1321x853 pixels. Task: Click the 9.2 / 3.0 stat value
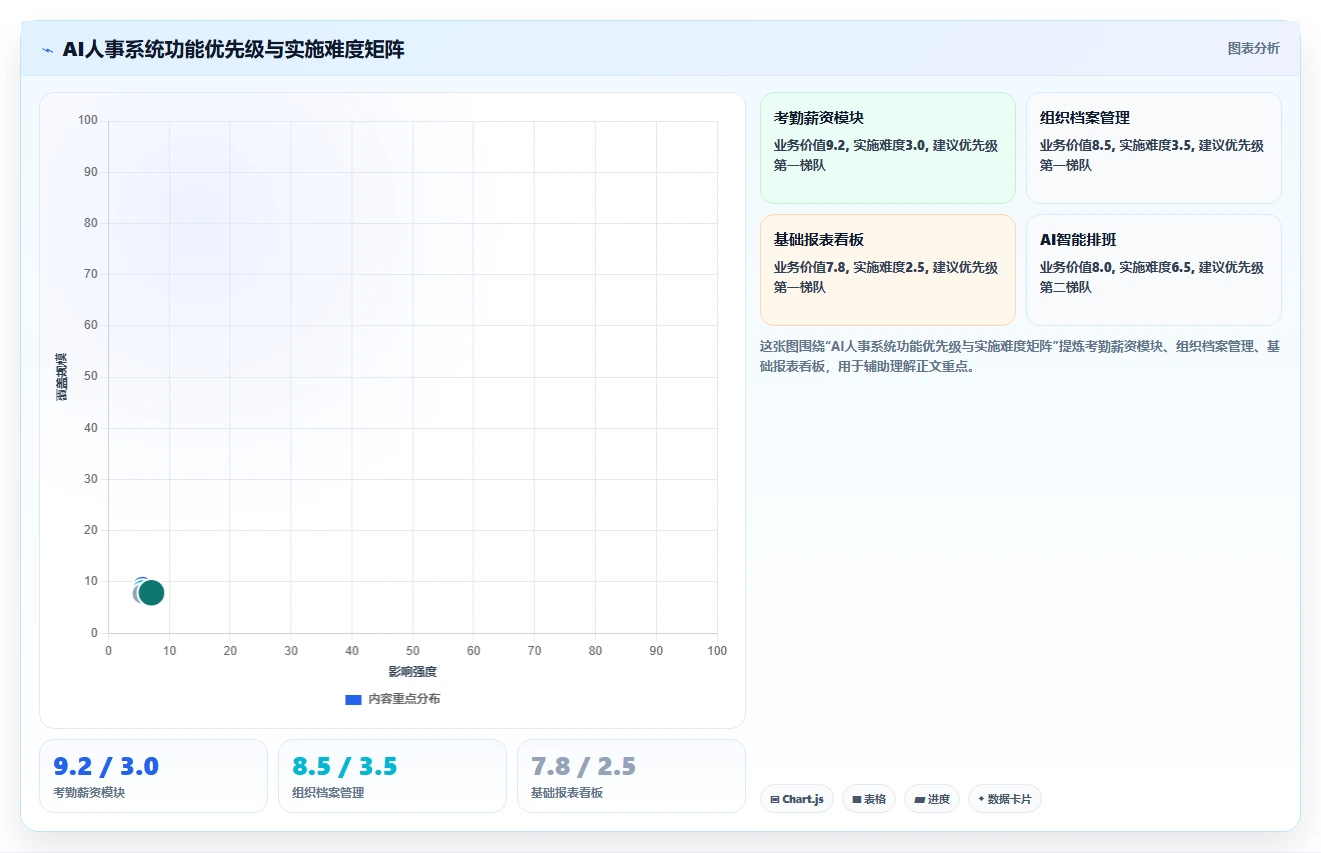click(106, 767)
